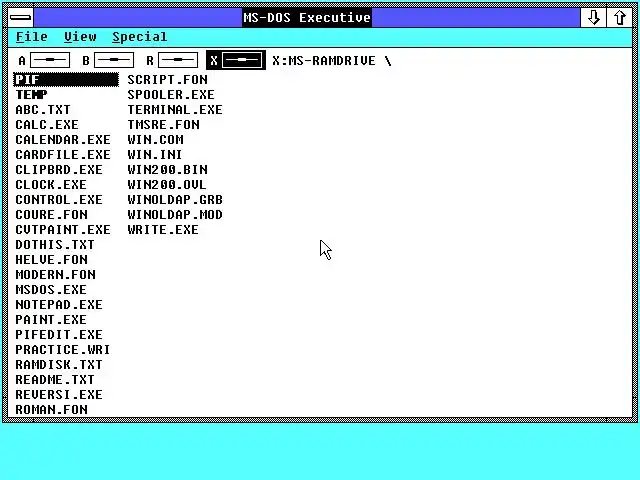Select SCRIPT.FON font file
This screenshot has width=640, height=480.
(167, 80)
